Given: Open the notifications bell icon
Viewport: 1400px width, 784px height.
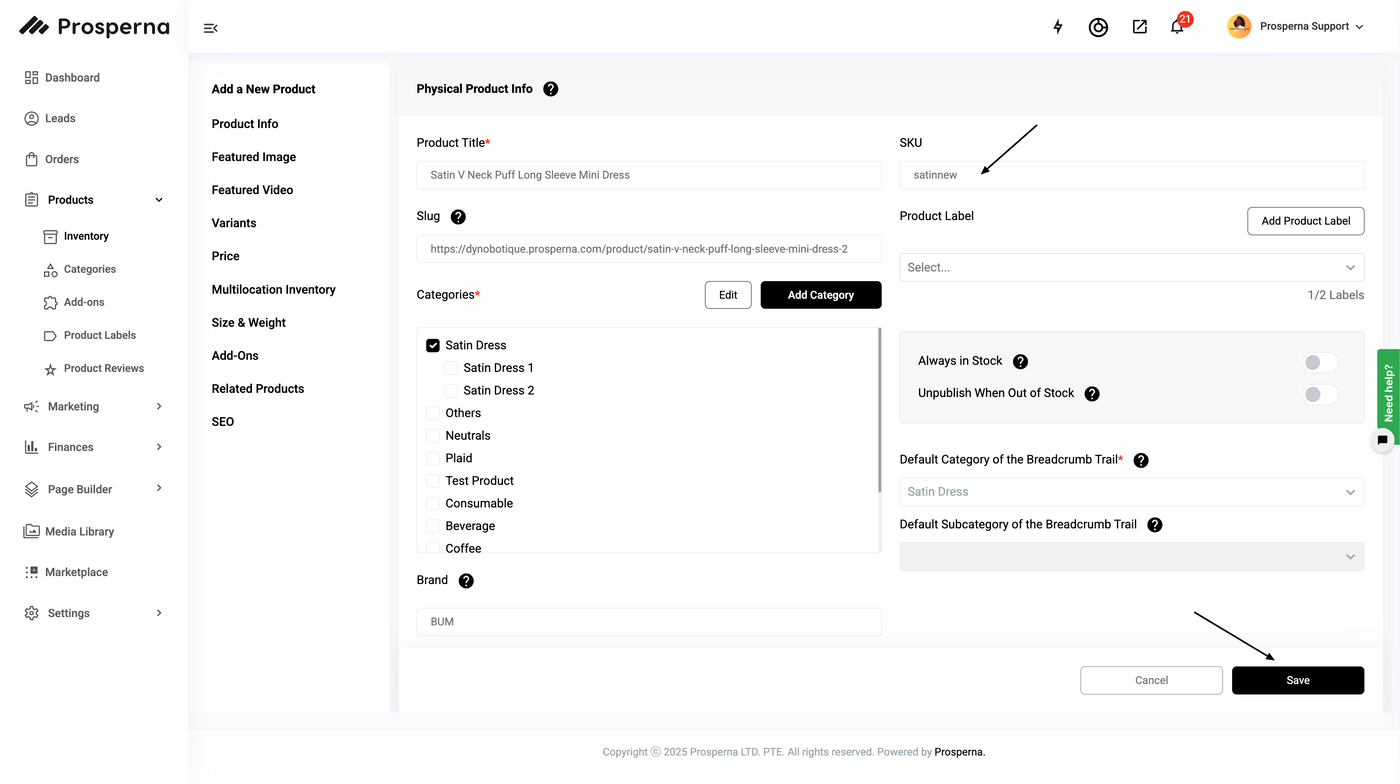Looking at the screenshot, I should tap(1177, 27).
